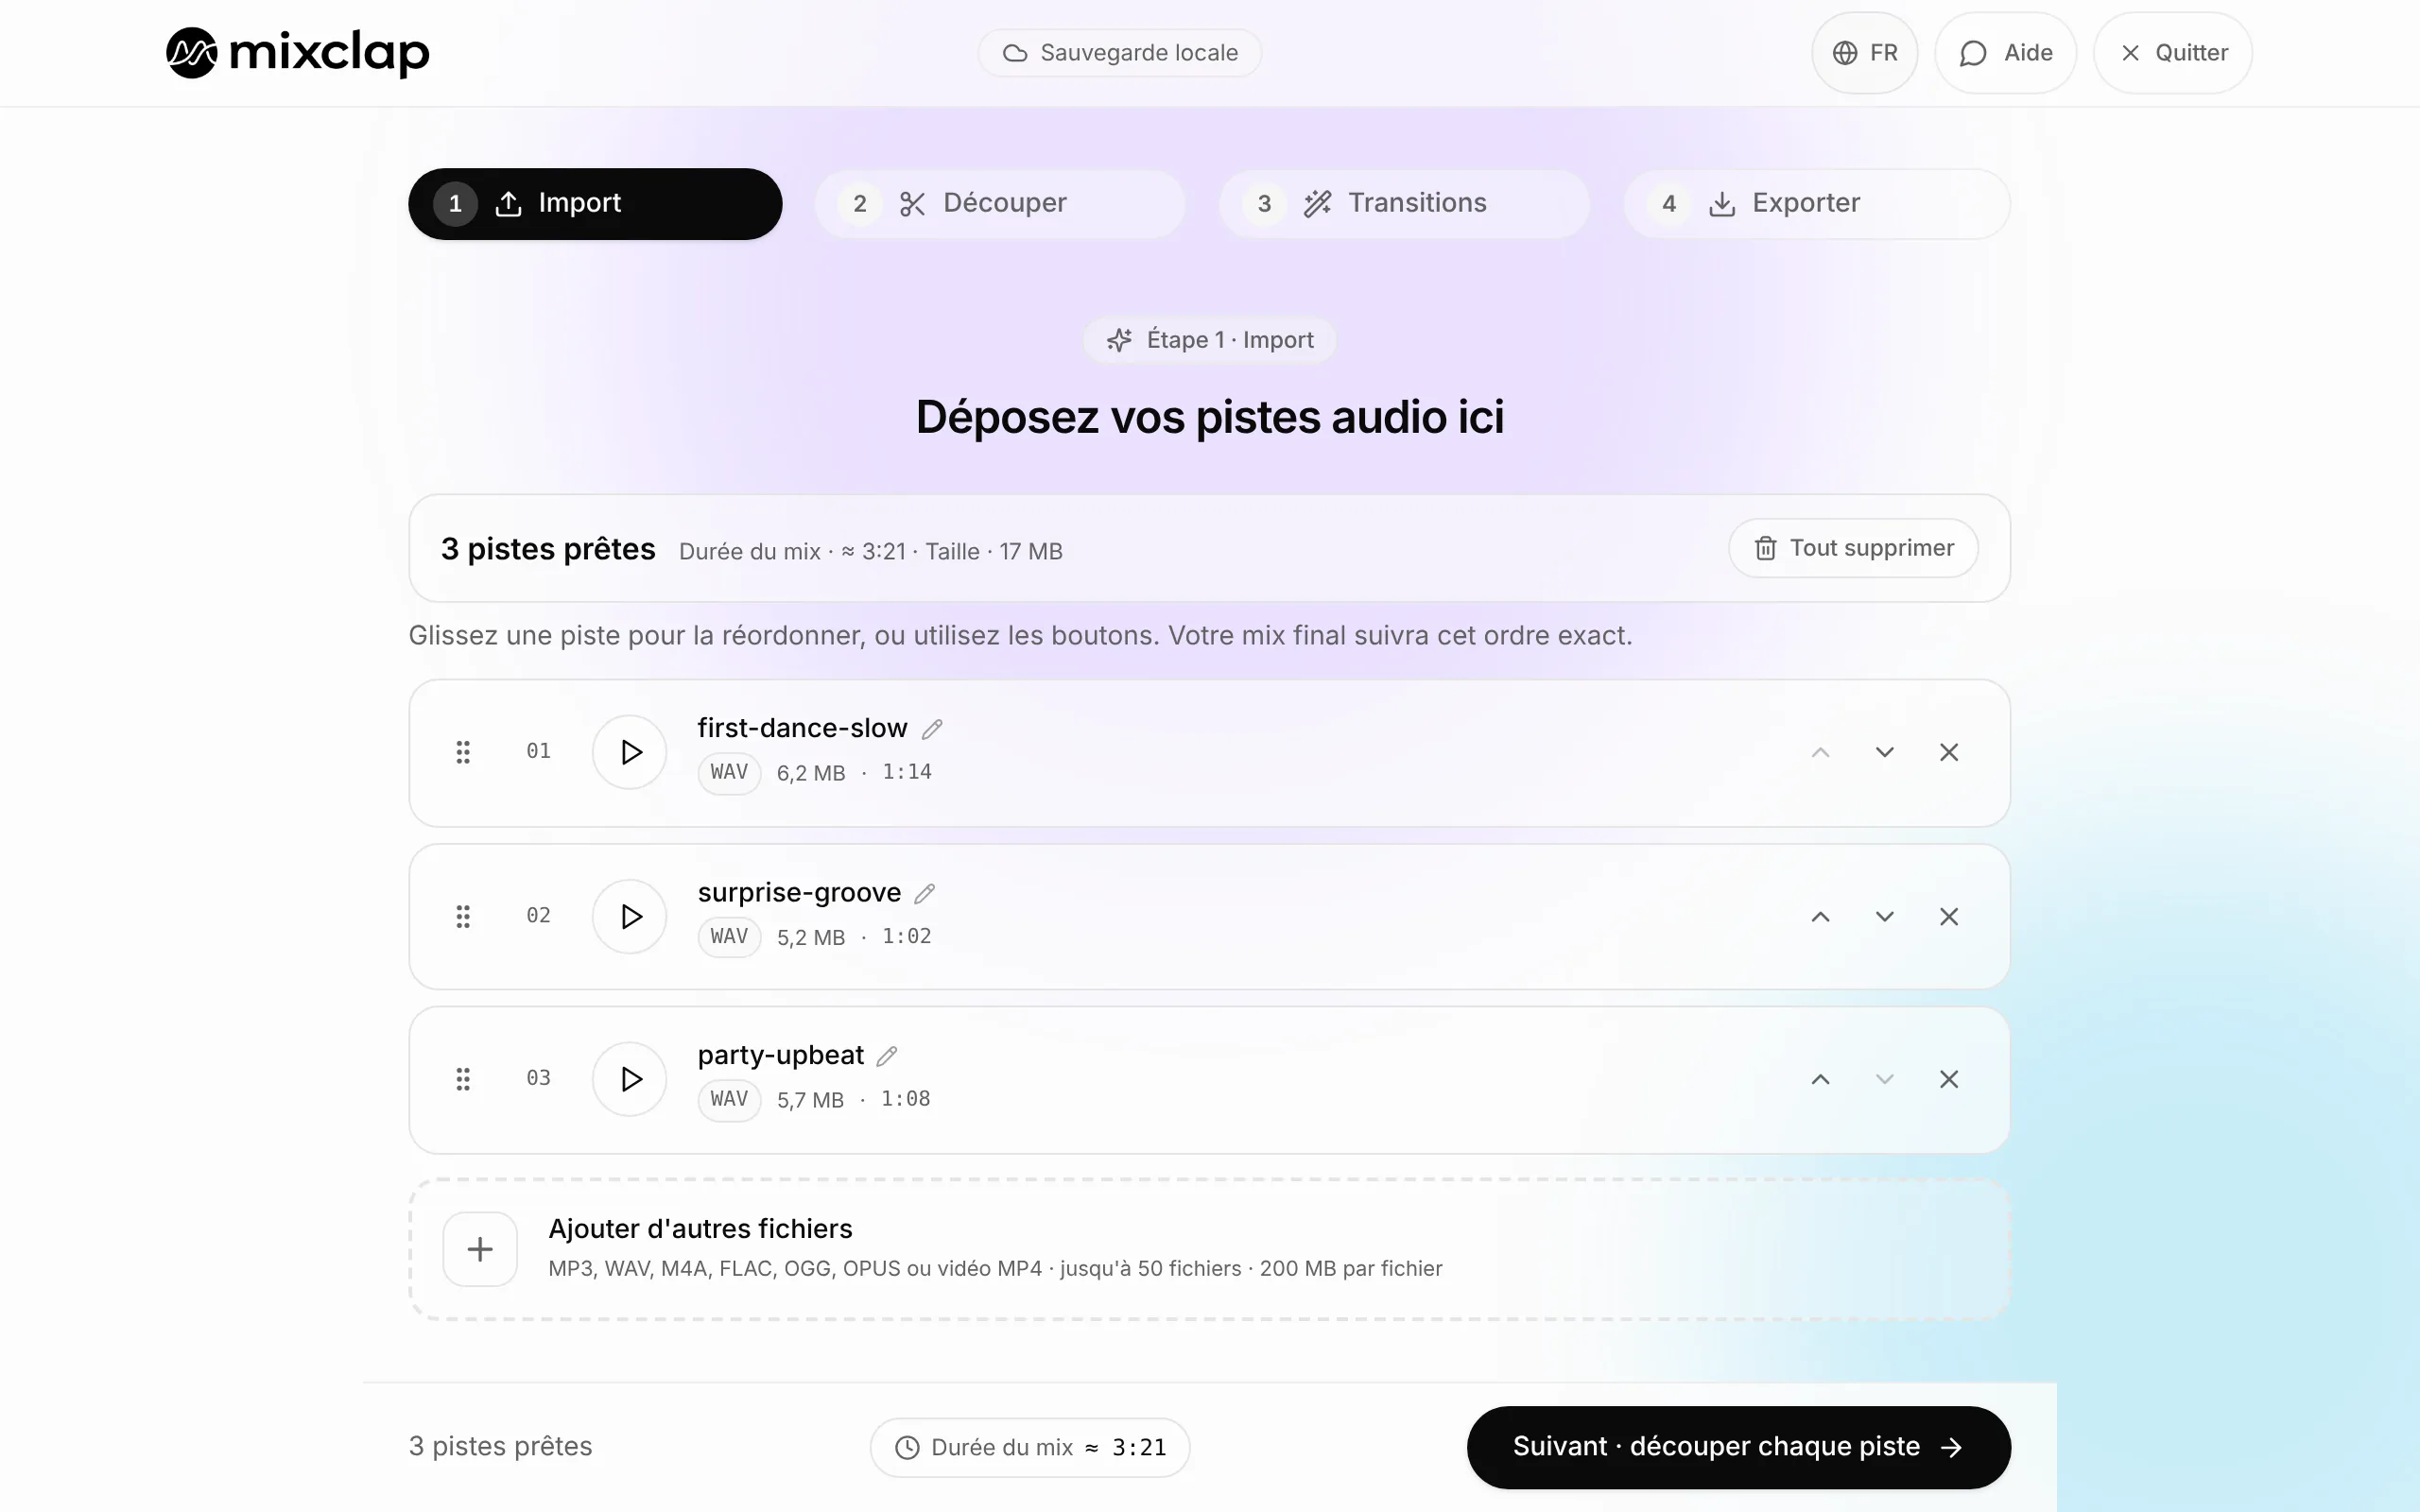Screen dimensions: 2420x1512
Task: Select the Import step tab
Action: (x=595, y=204)
